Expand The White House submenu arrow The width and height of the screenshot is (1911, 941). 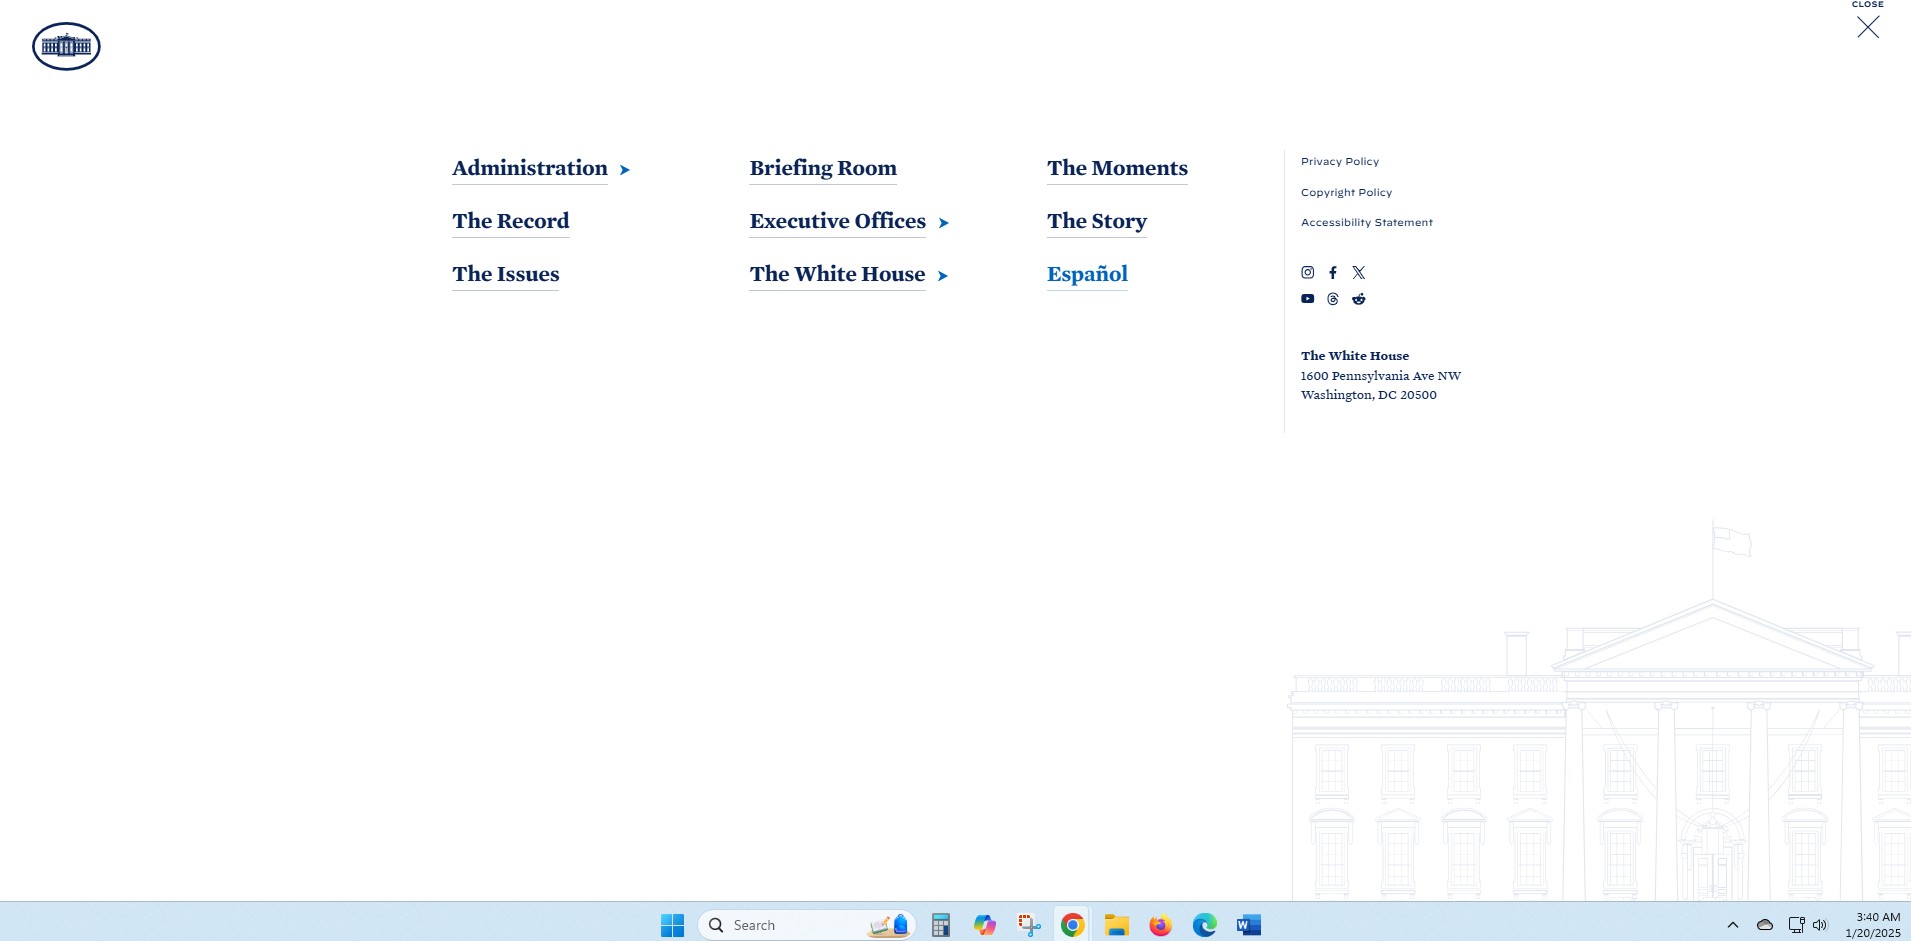[x=942, y=276]
